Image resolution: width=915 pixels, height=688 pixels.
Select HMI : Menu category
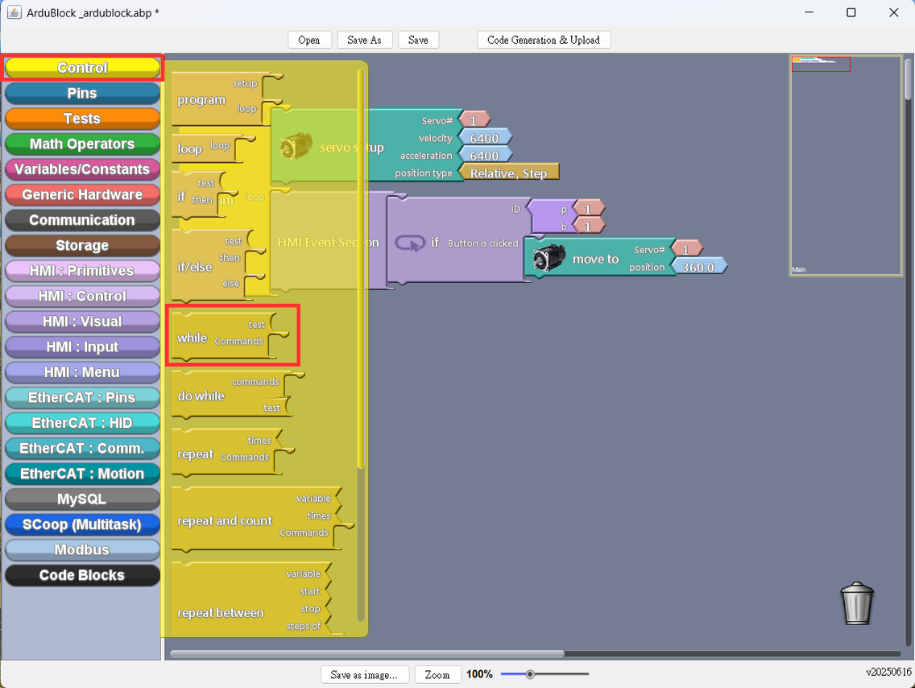tap(82, 372)
